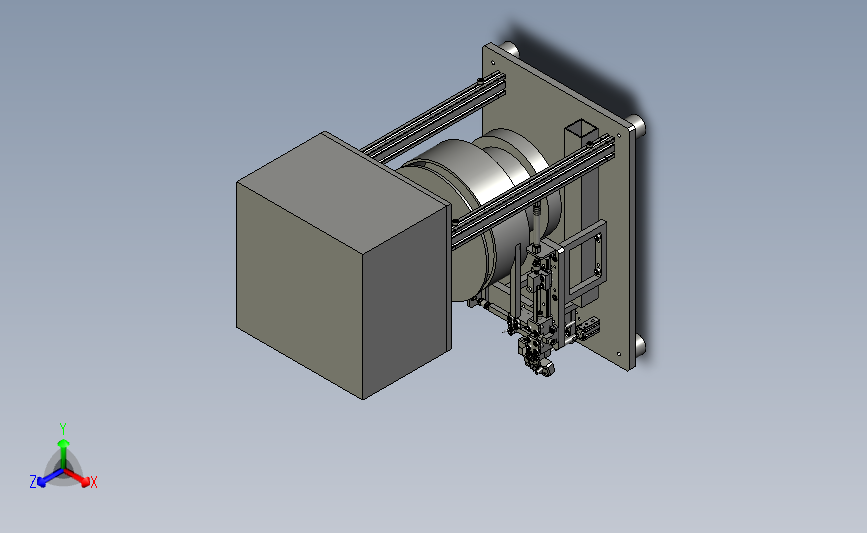Click the red X axis on orientation triad
Viewport: 867px width, 533px height.
77,478
